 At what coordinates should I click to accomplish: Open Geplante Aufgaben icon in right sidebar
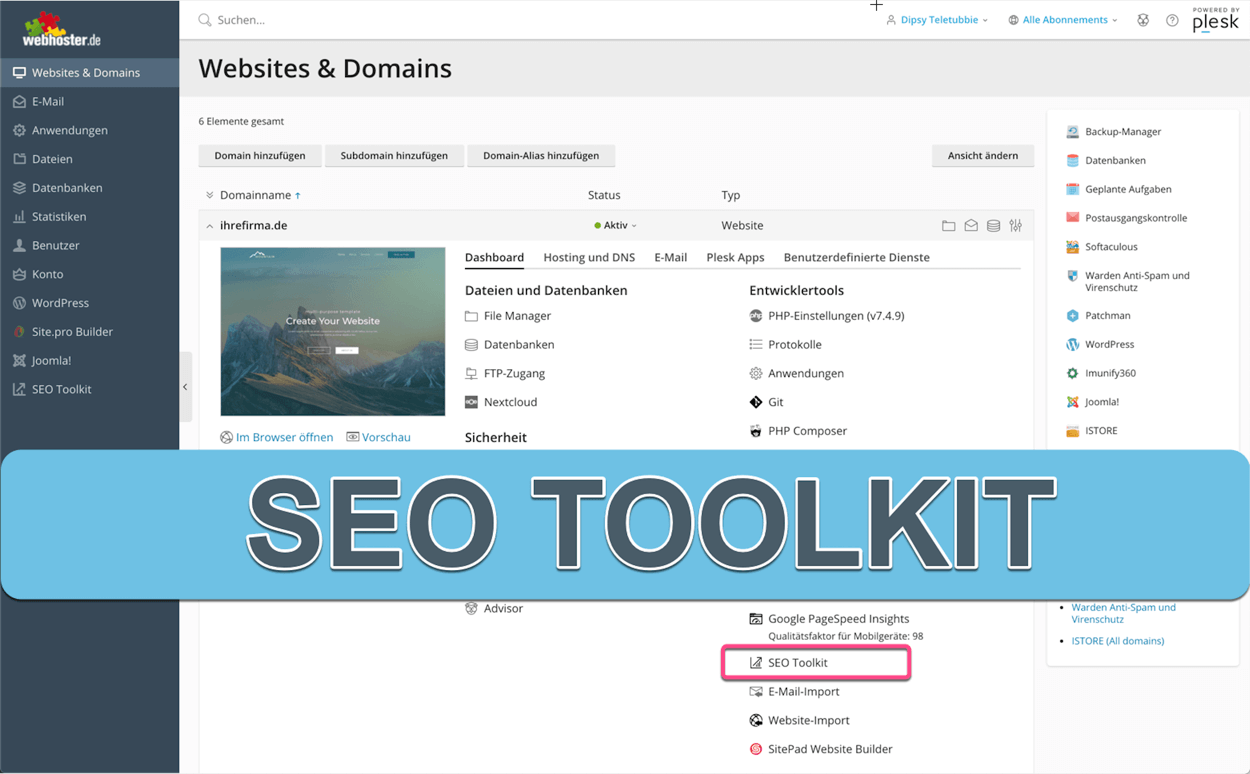[x=1072, y=189]
